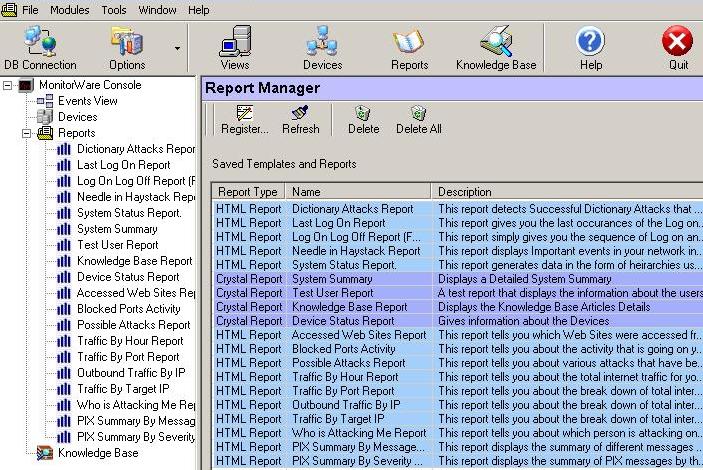Select Log On Log Off Report tree item
The width and height of the screenshot is (703, 470).
[x=136, y=181]
